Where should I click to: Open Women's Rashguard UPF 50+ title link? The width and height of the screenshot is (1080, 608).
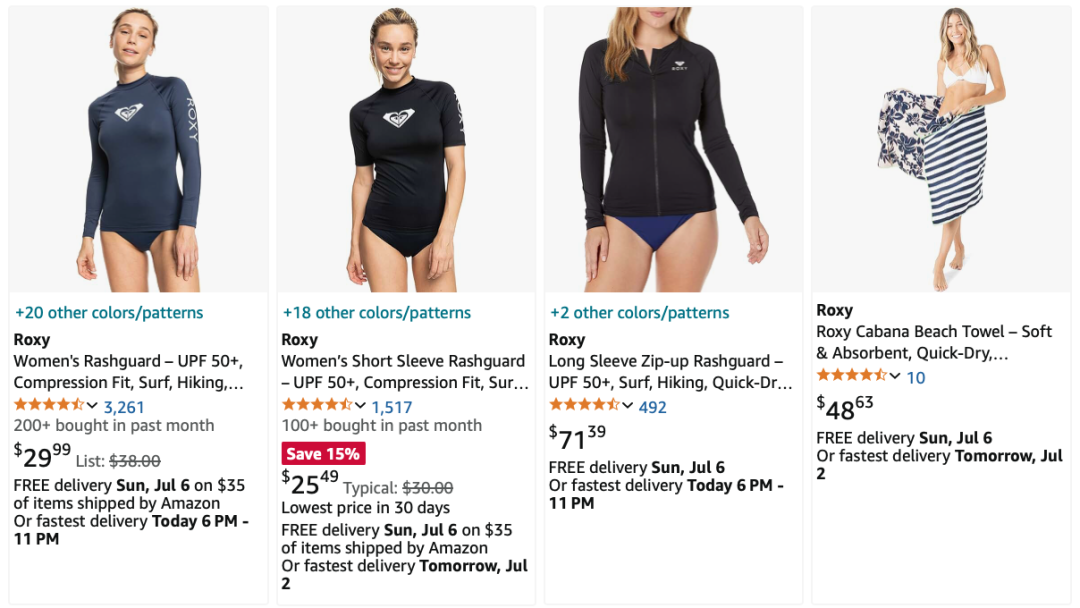(129, 372)
